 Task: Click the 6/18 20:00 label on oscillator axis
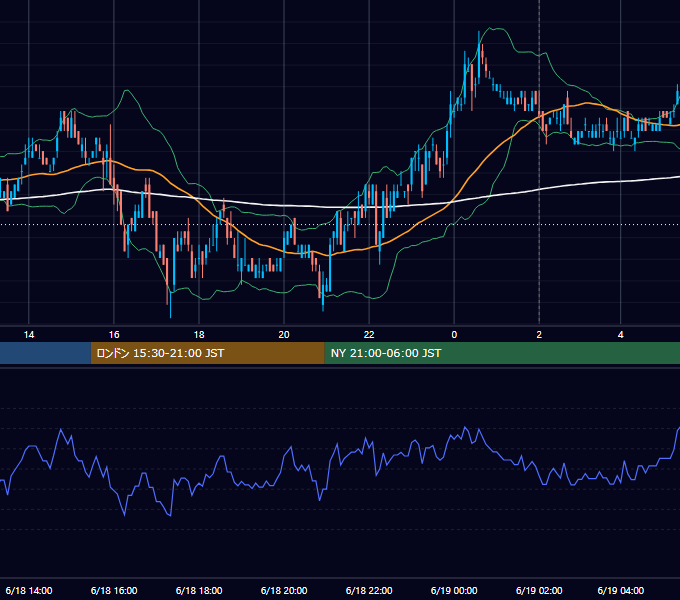(284, 590)
